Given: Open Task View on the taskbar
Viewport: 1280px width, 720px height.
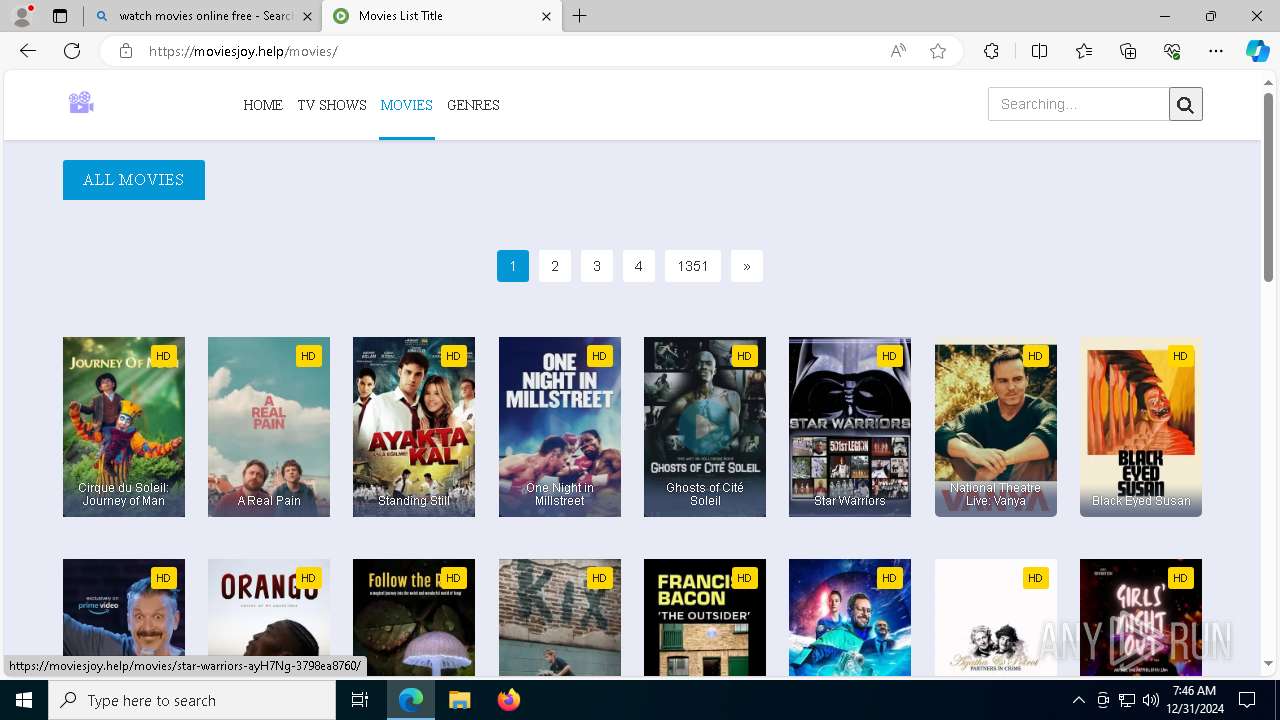Looking at the screenshot, I should coord(360,700).
